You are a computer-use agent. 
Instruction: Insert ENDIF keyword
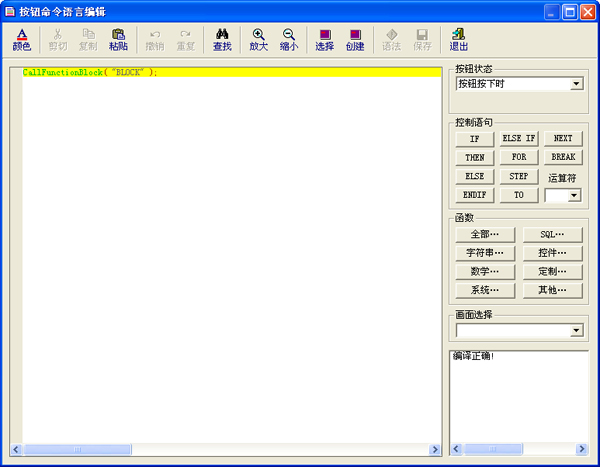point(475,195)
